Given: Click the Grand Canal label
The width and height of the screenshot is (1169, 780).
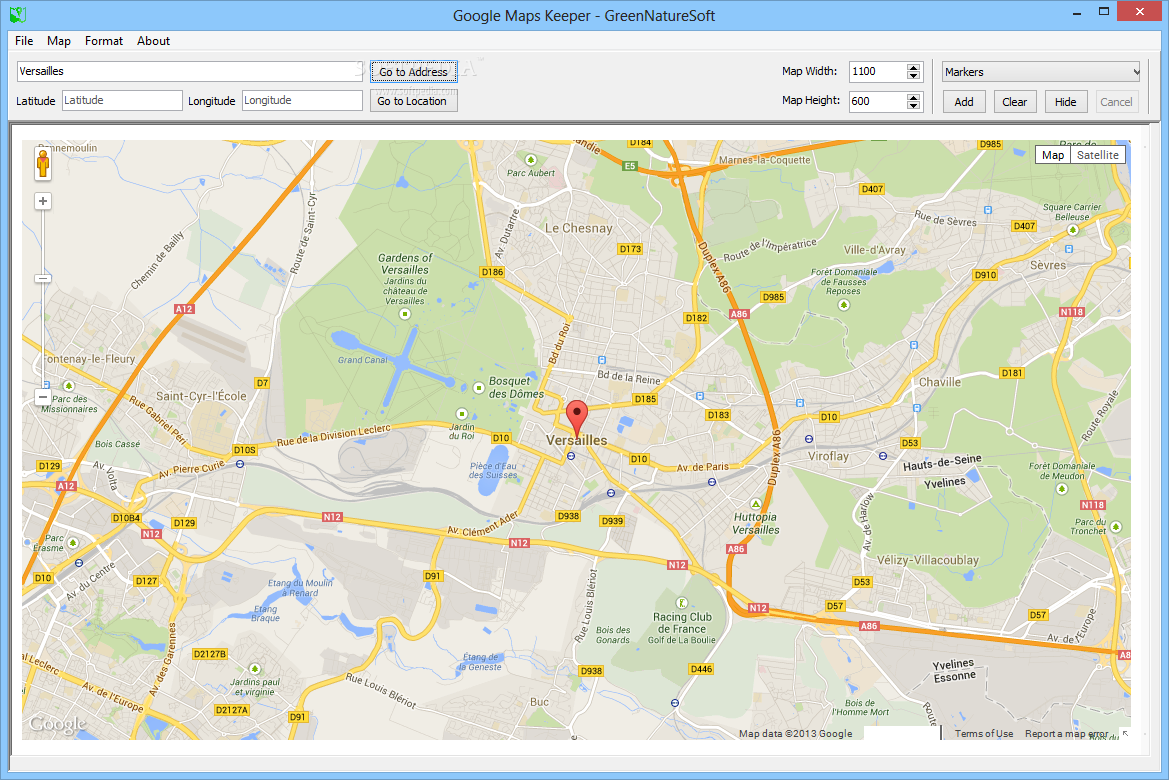Looking at the screenshot, I should 362,360.
